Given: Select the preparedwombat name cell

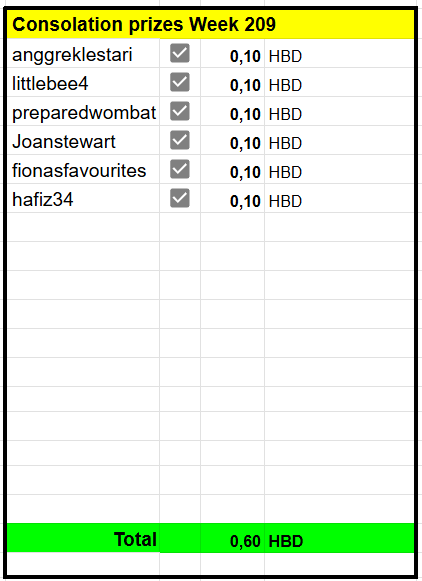Looking at the screenshot, I should tap(83, 111).
